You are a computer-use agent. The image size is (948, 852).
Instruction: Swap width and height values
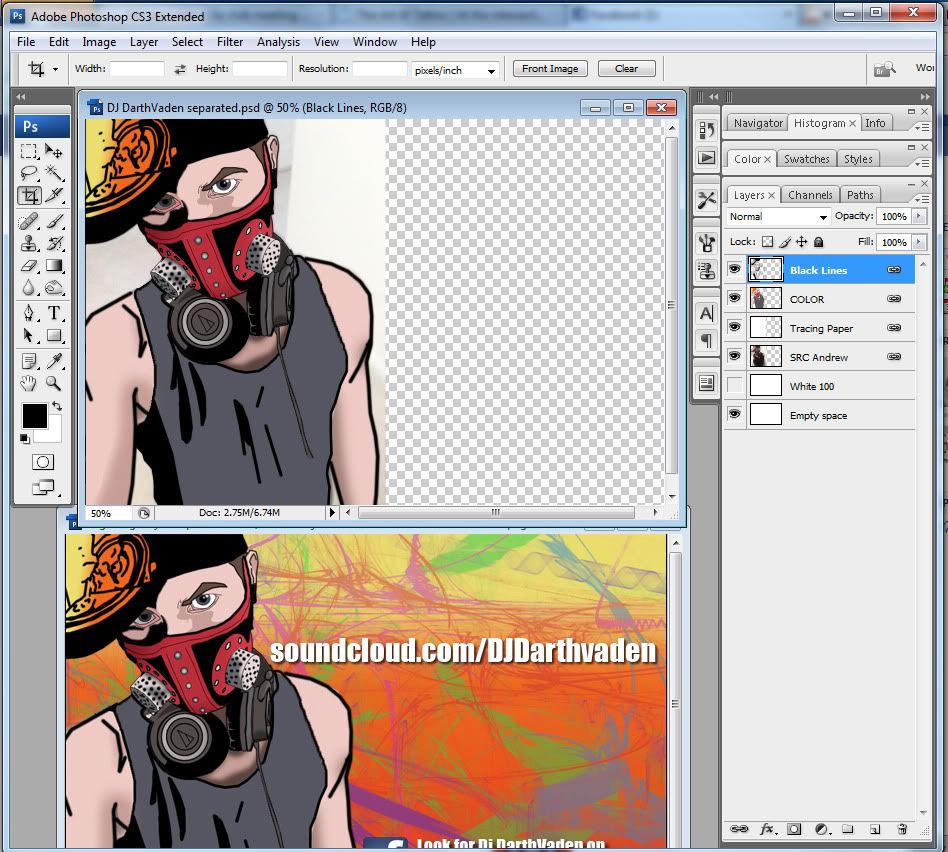click(x=180, y=70)
